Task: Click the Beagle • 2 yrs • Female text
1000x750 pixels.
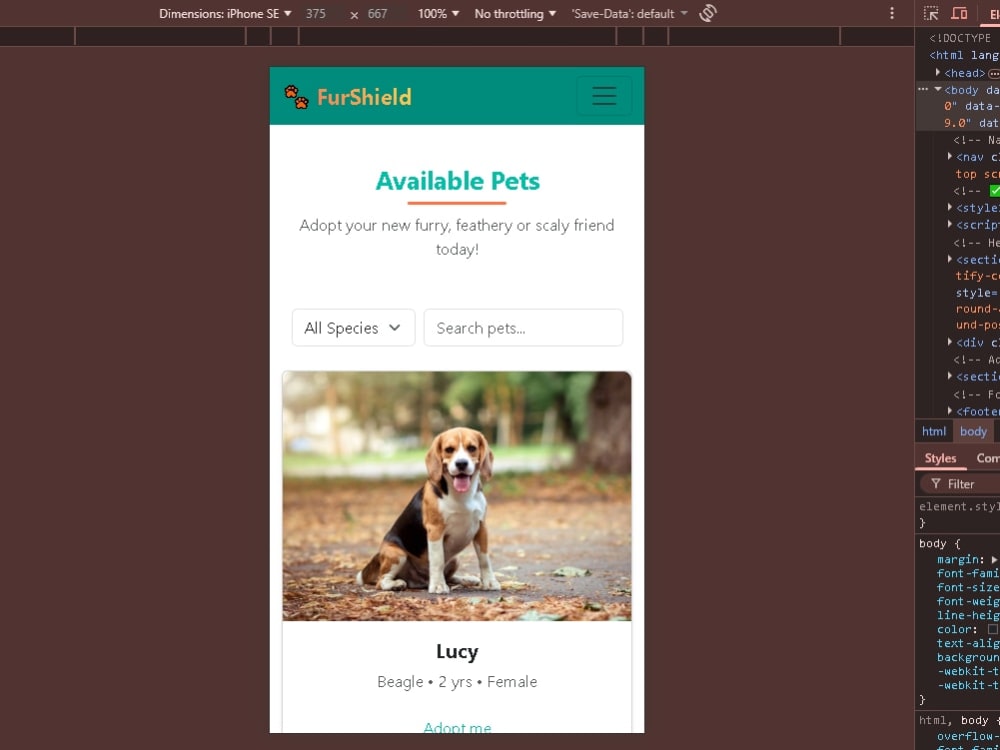Action: click(x=457, y=682)
